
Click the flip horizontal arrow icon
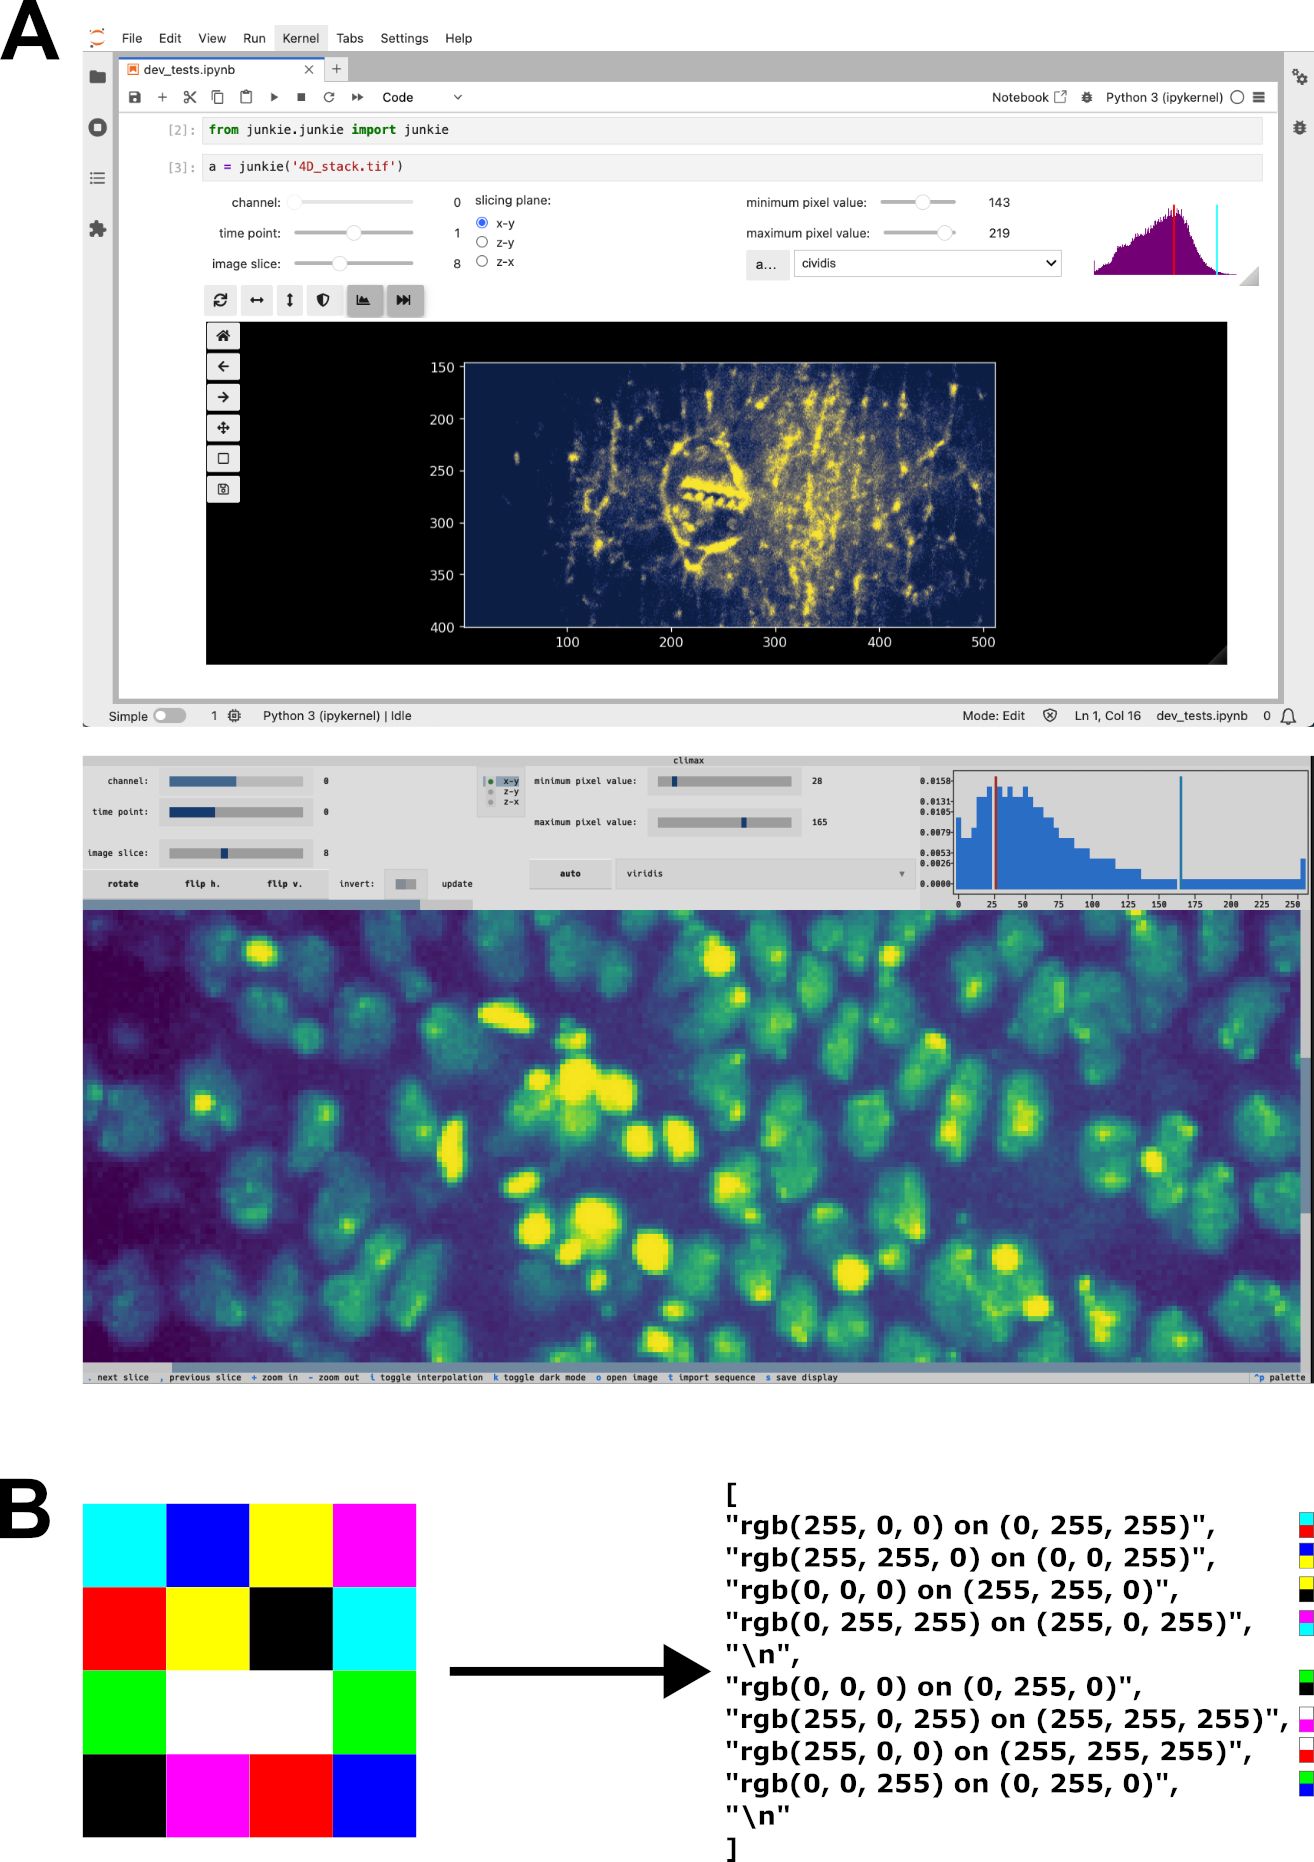pyautogui.click(x=257, y=300)
